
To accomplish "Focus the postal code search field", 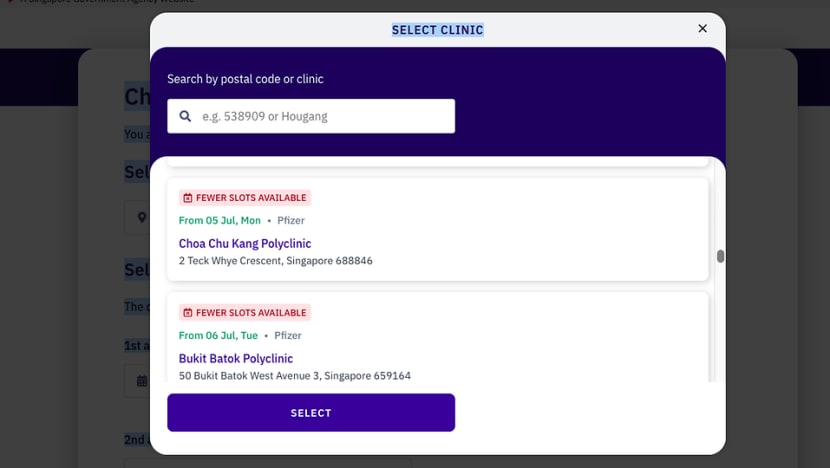I will 311,116.
